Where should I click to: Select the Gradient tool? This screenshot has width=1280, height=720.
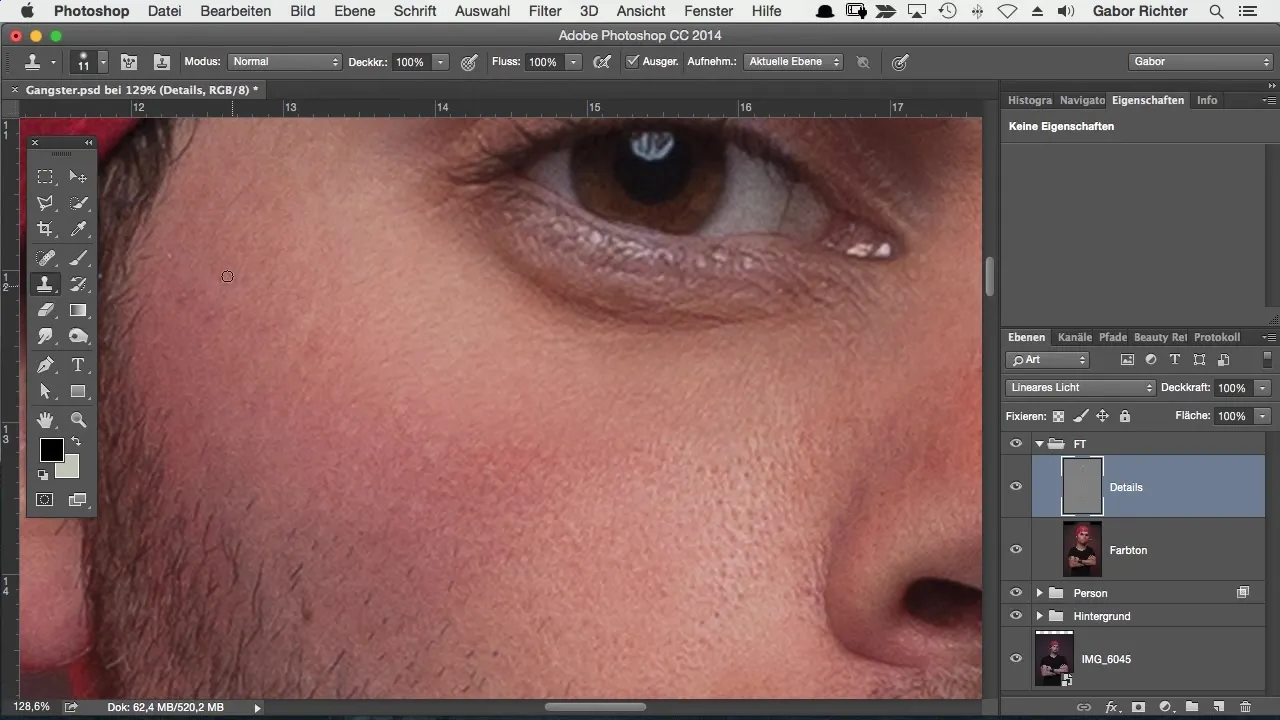coord(78,311)
